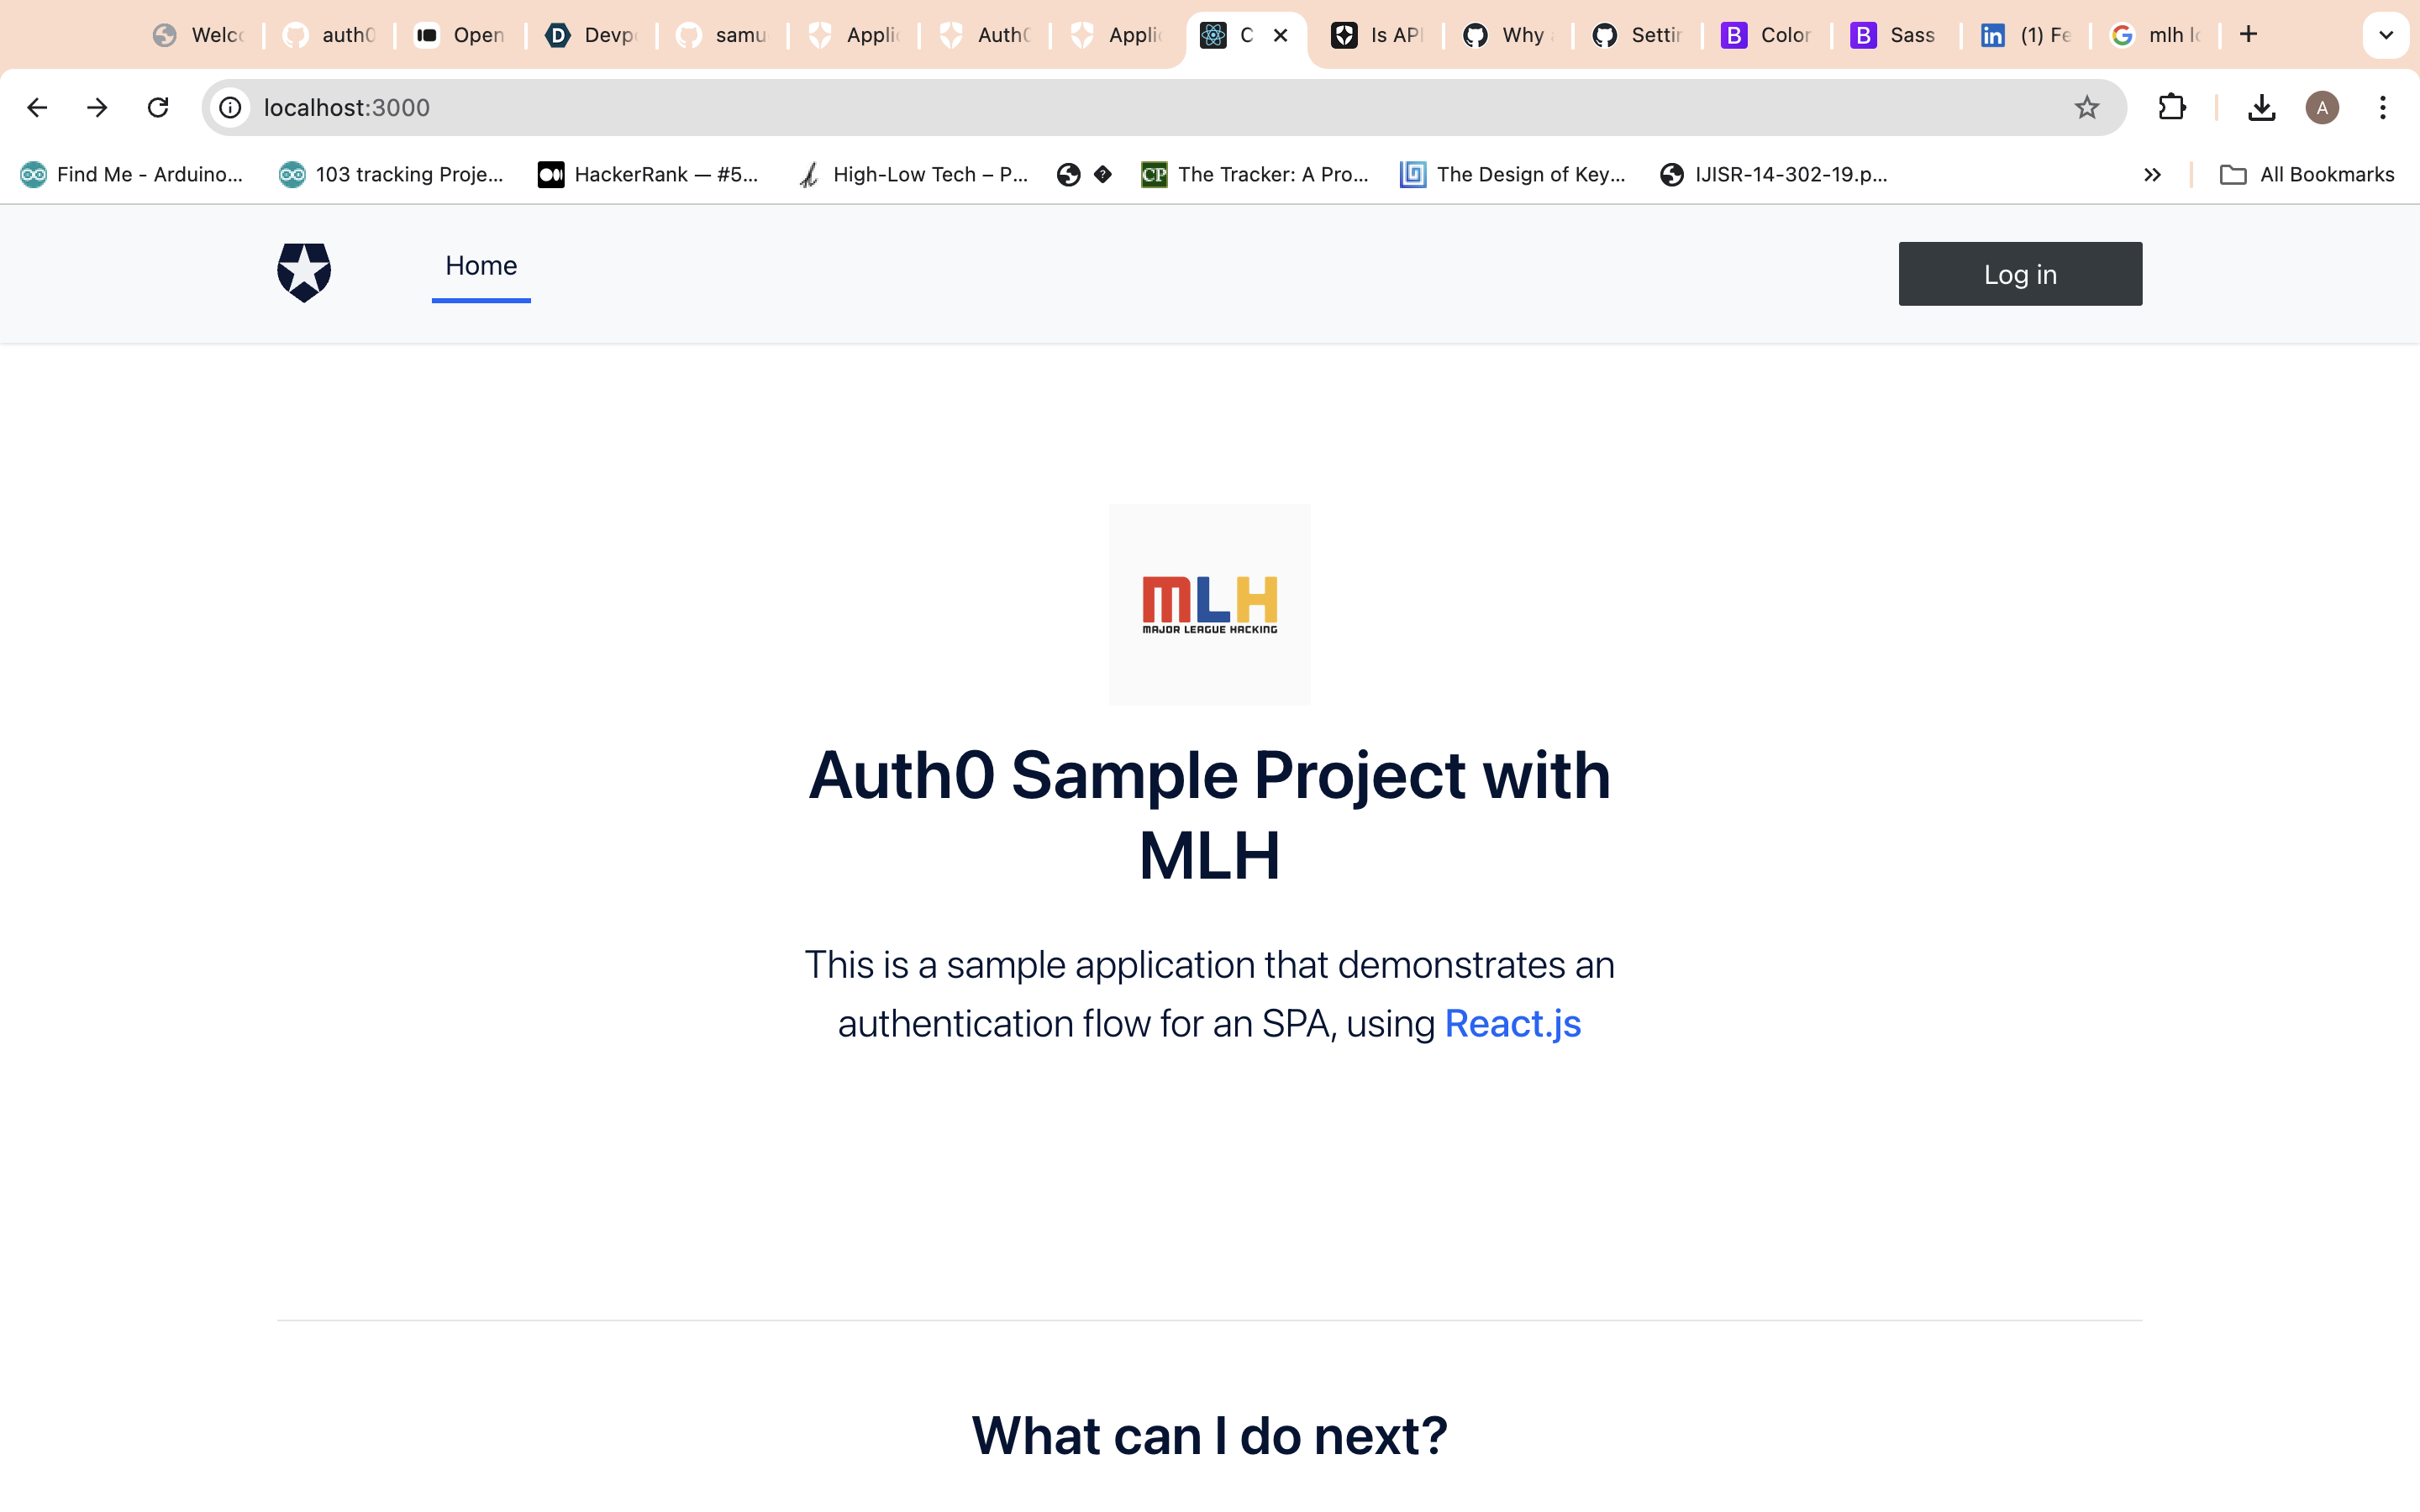Click the Auth0 shield logo in navbar
Image resolution: width=2420 pixels, height=1512 pixels.
pos(304,272)
